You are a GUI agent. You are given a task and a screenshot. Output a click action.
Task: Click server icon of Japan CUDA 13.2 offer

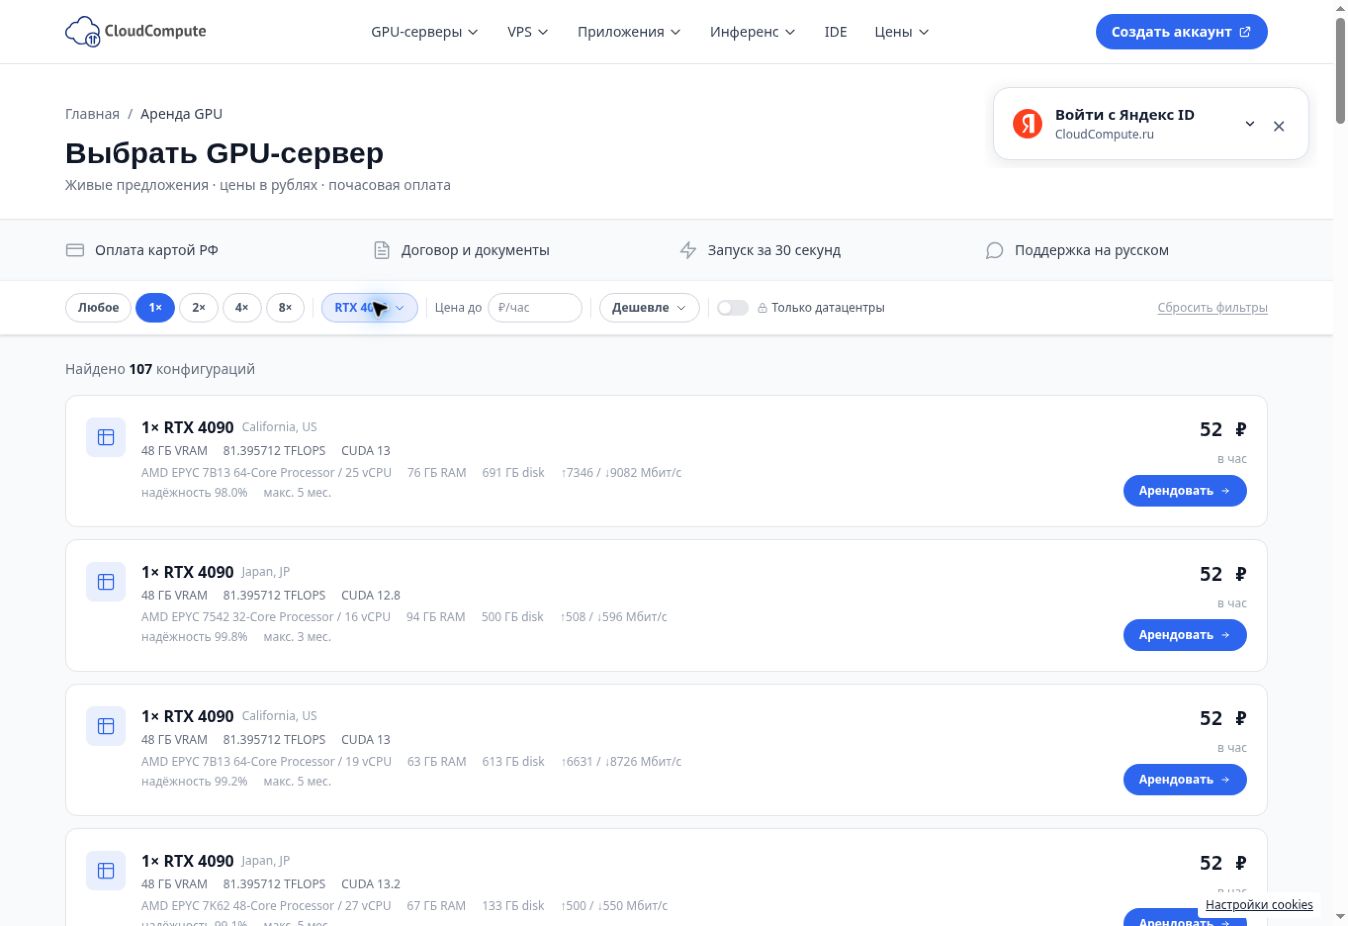[x=106, y=871]
